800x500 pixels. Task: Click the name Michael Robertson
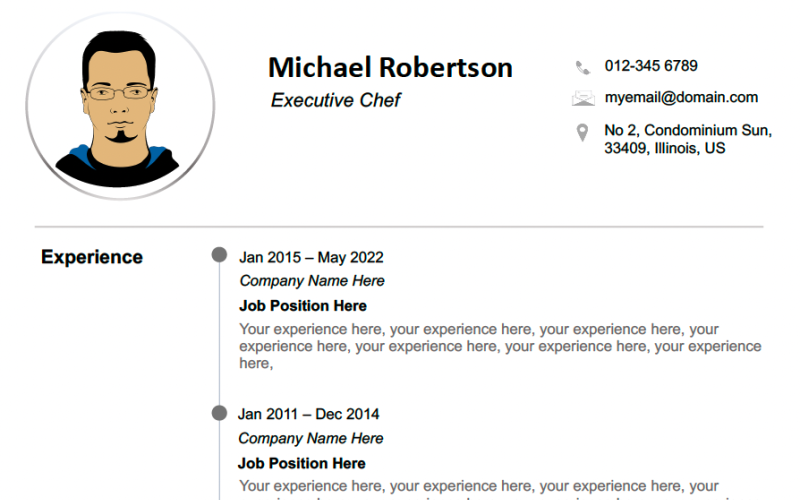(x=390, y=67)
